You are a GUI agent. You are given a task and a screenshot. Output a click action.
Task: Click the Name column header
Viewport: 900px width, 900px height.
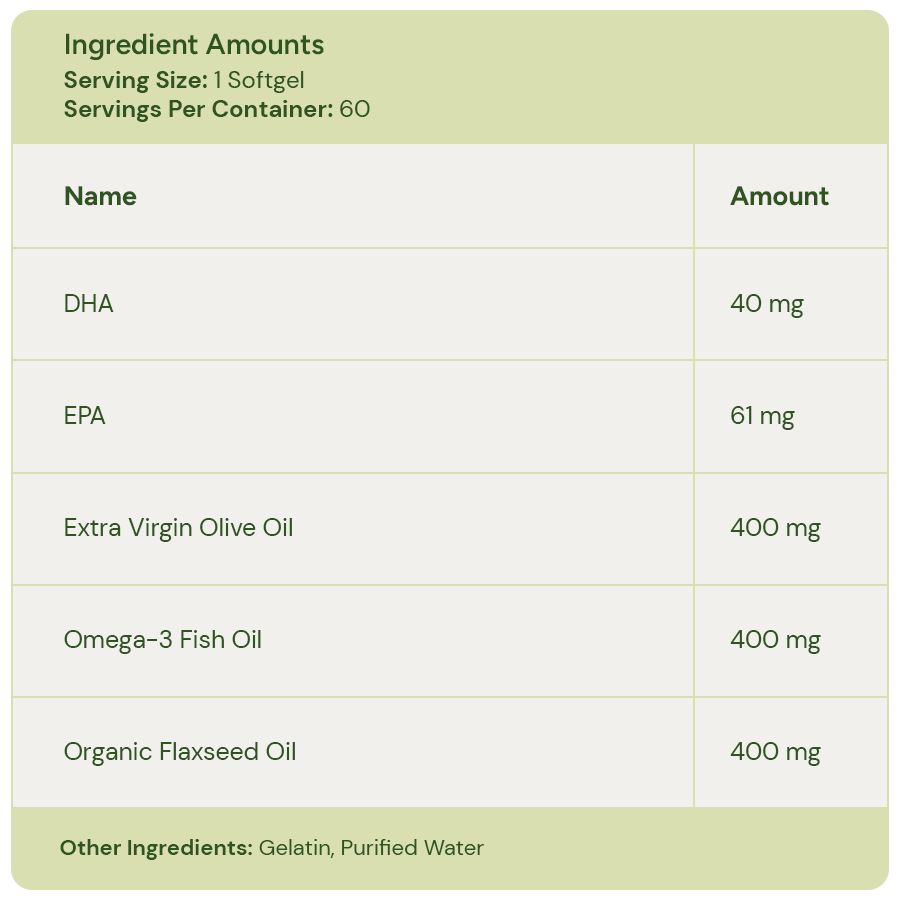[x=100, y=196]
